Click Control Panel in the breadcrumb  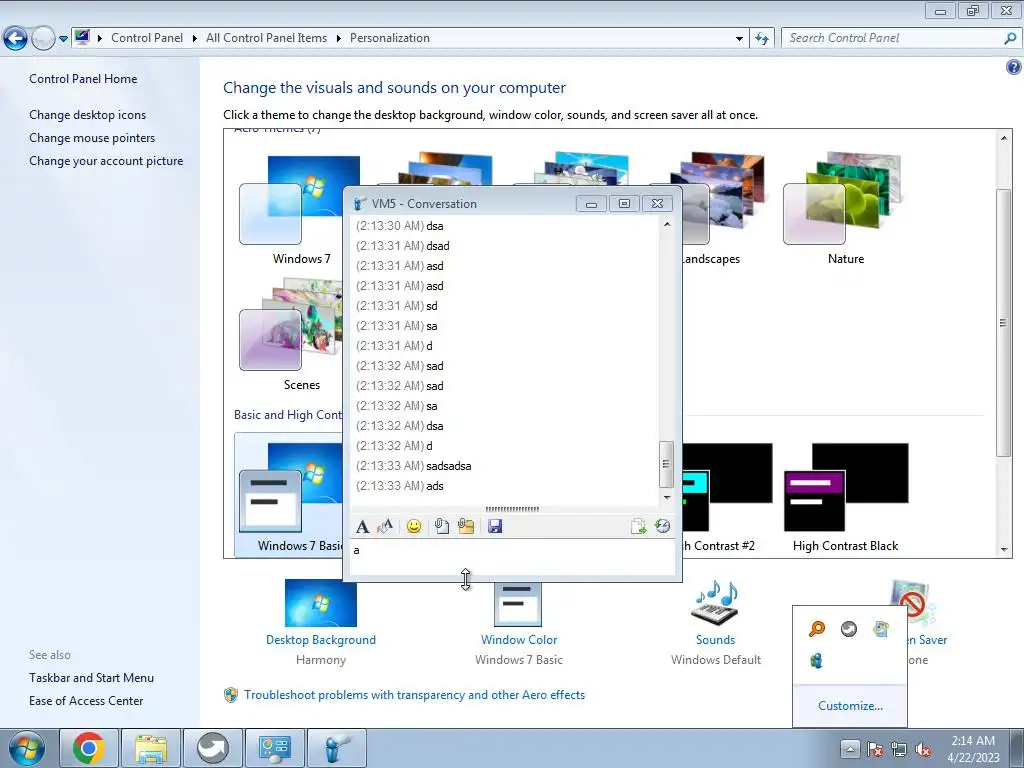[x=147, y=38]
